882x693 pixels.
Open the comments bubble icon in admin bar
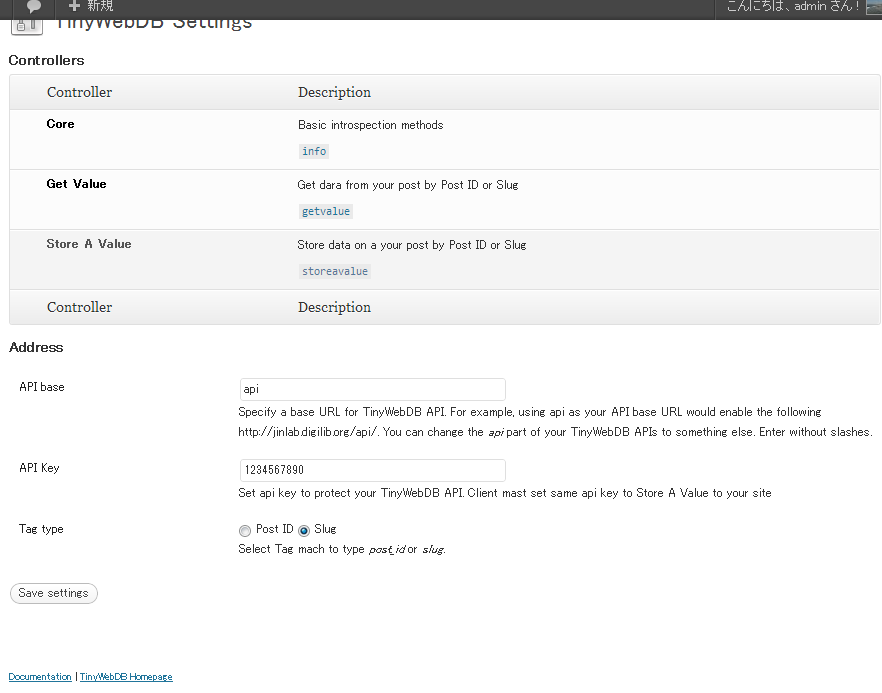pyautogui.click(x=34, y=6)
